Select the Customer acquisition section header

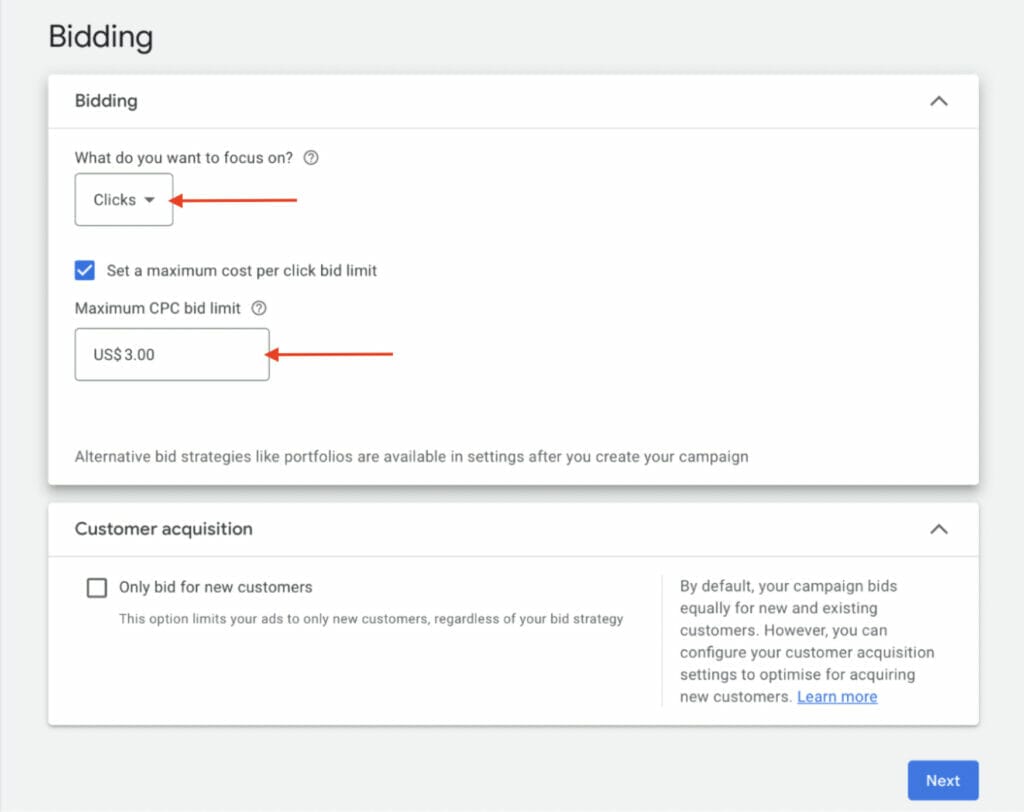[x=162, y=528]
